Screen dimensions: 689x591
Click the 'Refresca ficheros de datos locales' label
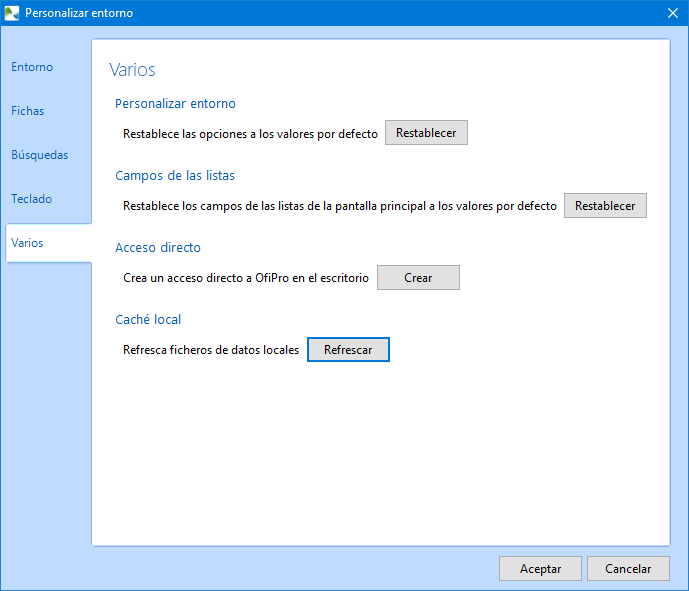point(211,350)
